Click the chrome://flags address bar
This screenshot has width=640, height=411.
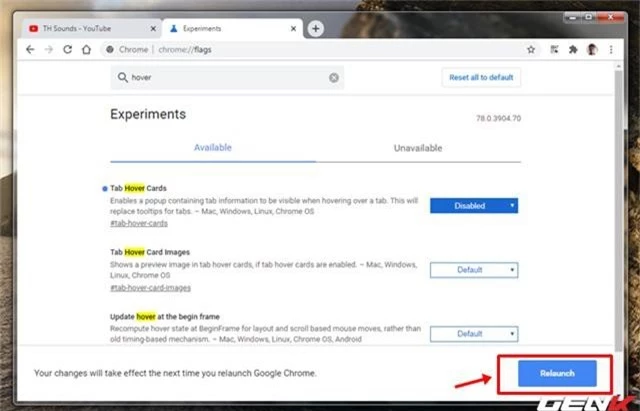[320, 49]
